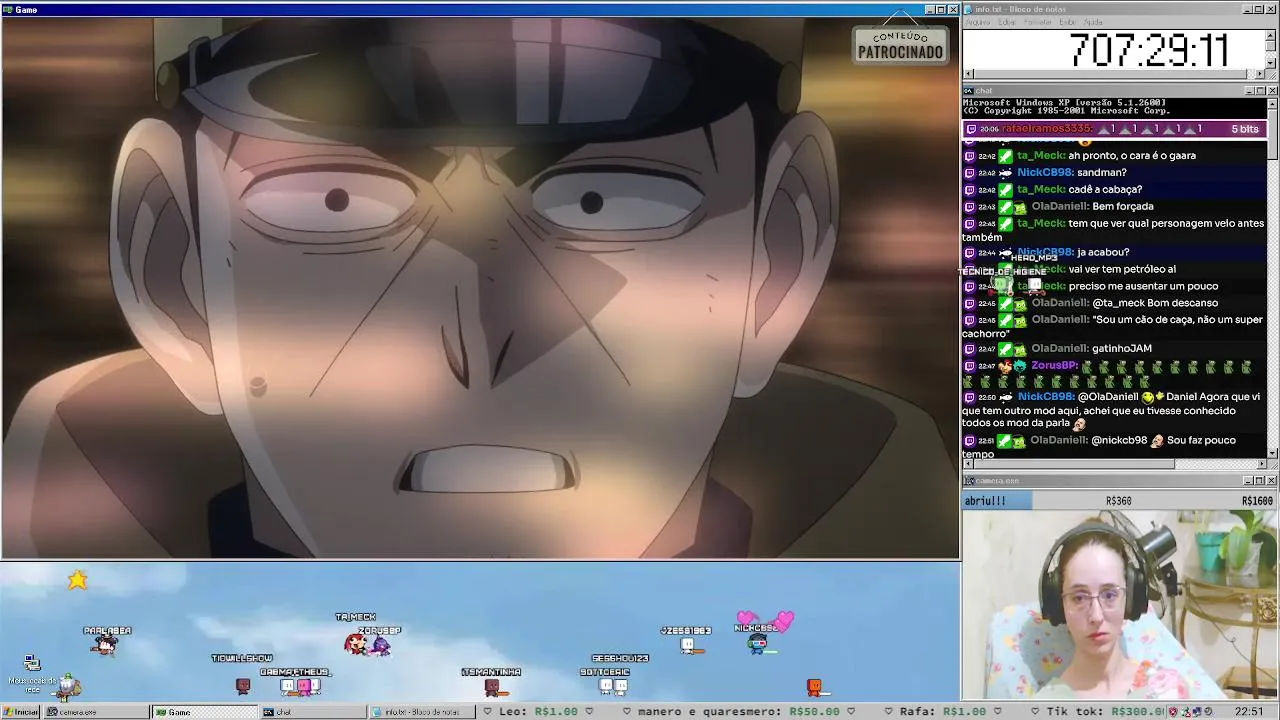The image size is (1280, 720).
Task: Open Arquivo menu in Bloco de notas
Action: point(978,22)
